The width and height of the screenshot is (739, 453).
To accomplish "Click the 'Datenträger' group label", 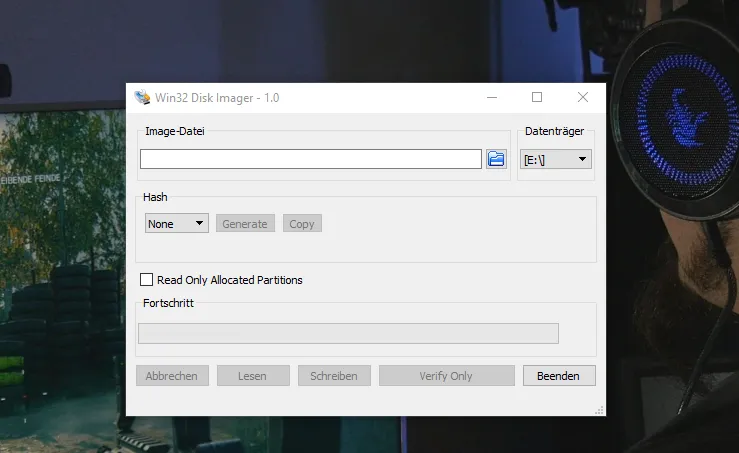I will click(554, 131).
